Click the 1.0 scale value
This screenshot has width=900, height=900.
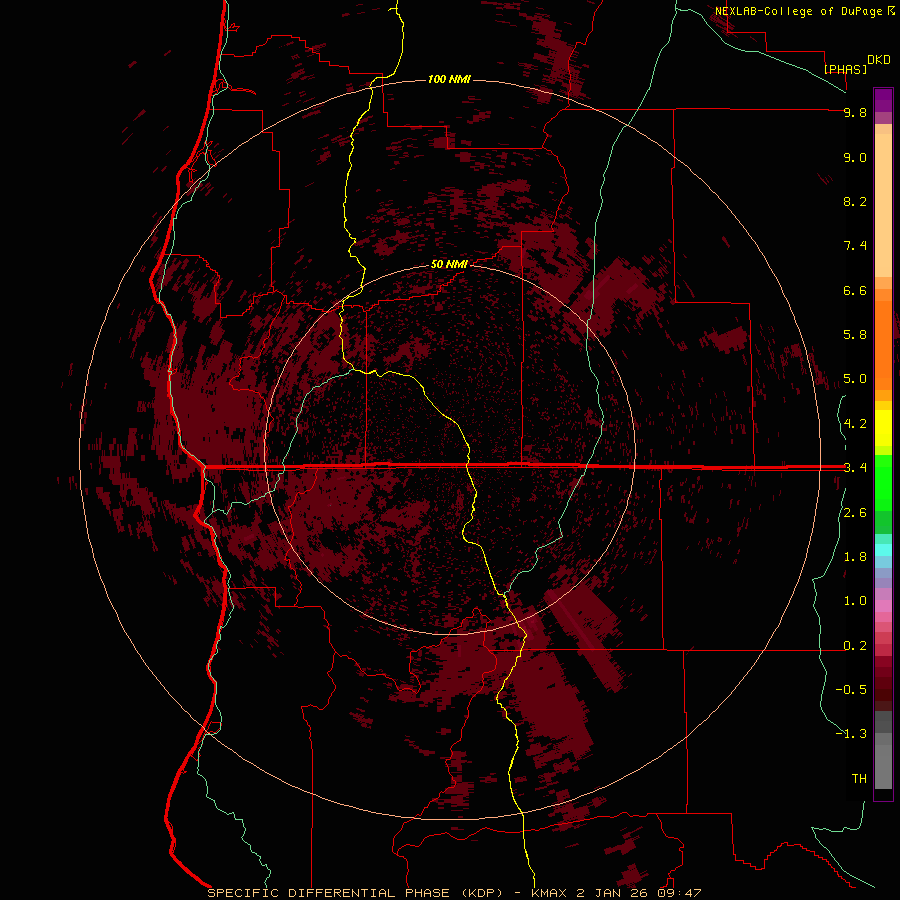(x=855, y=601)
